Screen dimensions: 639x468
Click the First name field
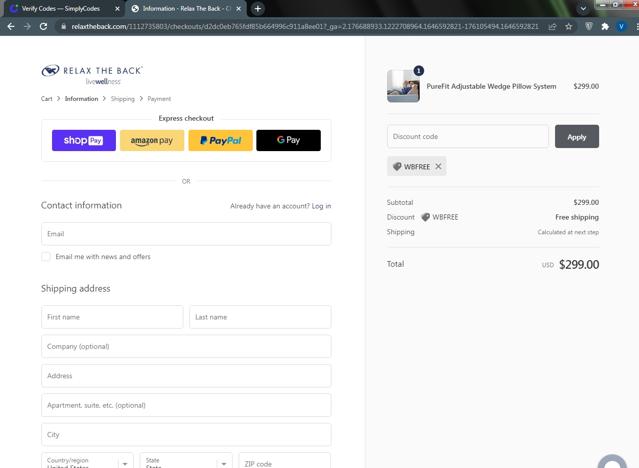112,317
